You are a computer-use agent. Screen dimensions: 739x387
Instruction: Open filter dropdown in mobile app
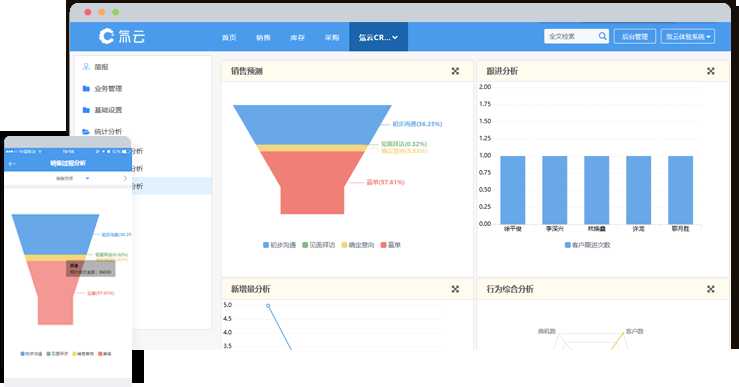(73, 179)
